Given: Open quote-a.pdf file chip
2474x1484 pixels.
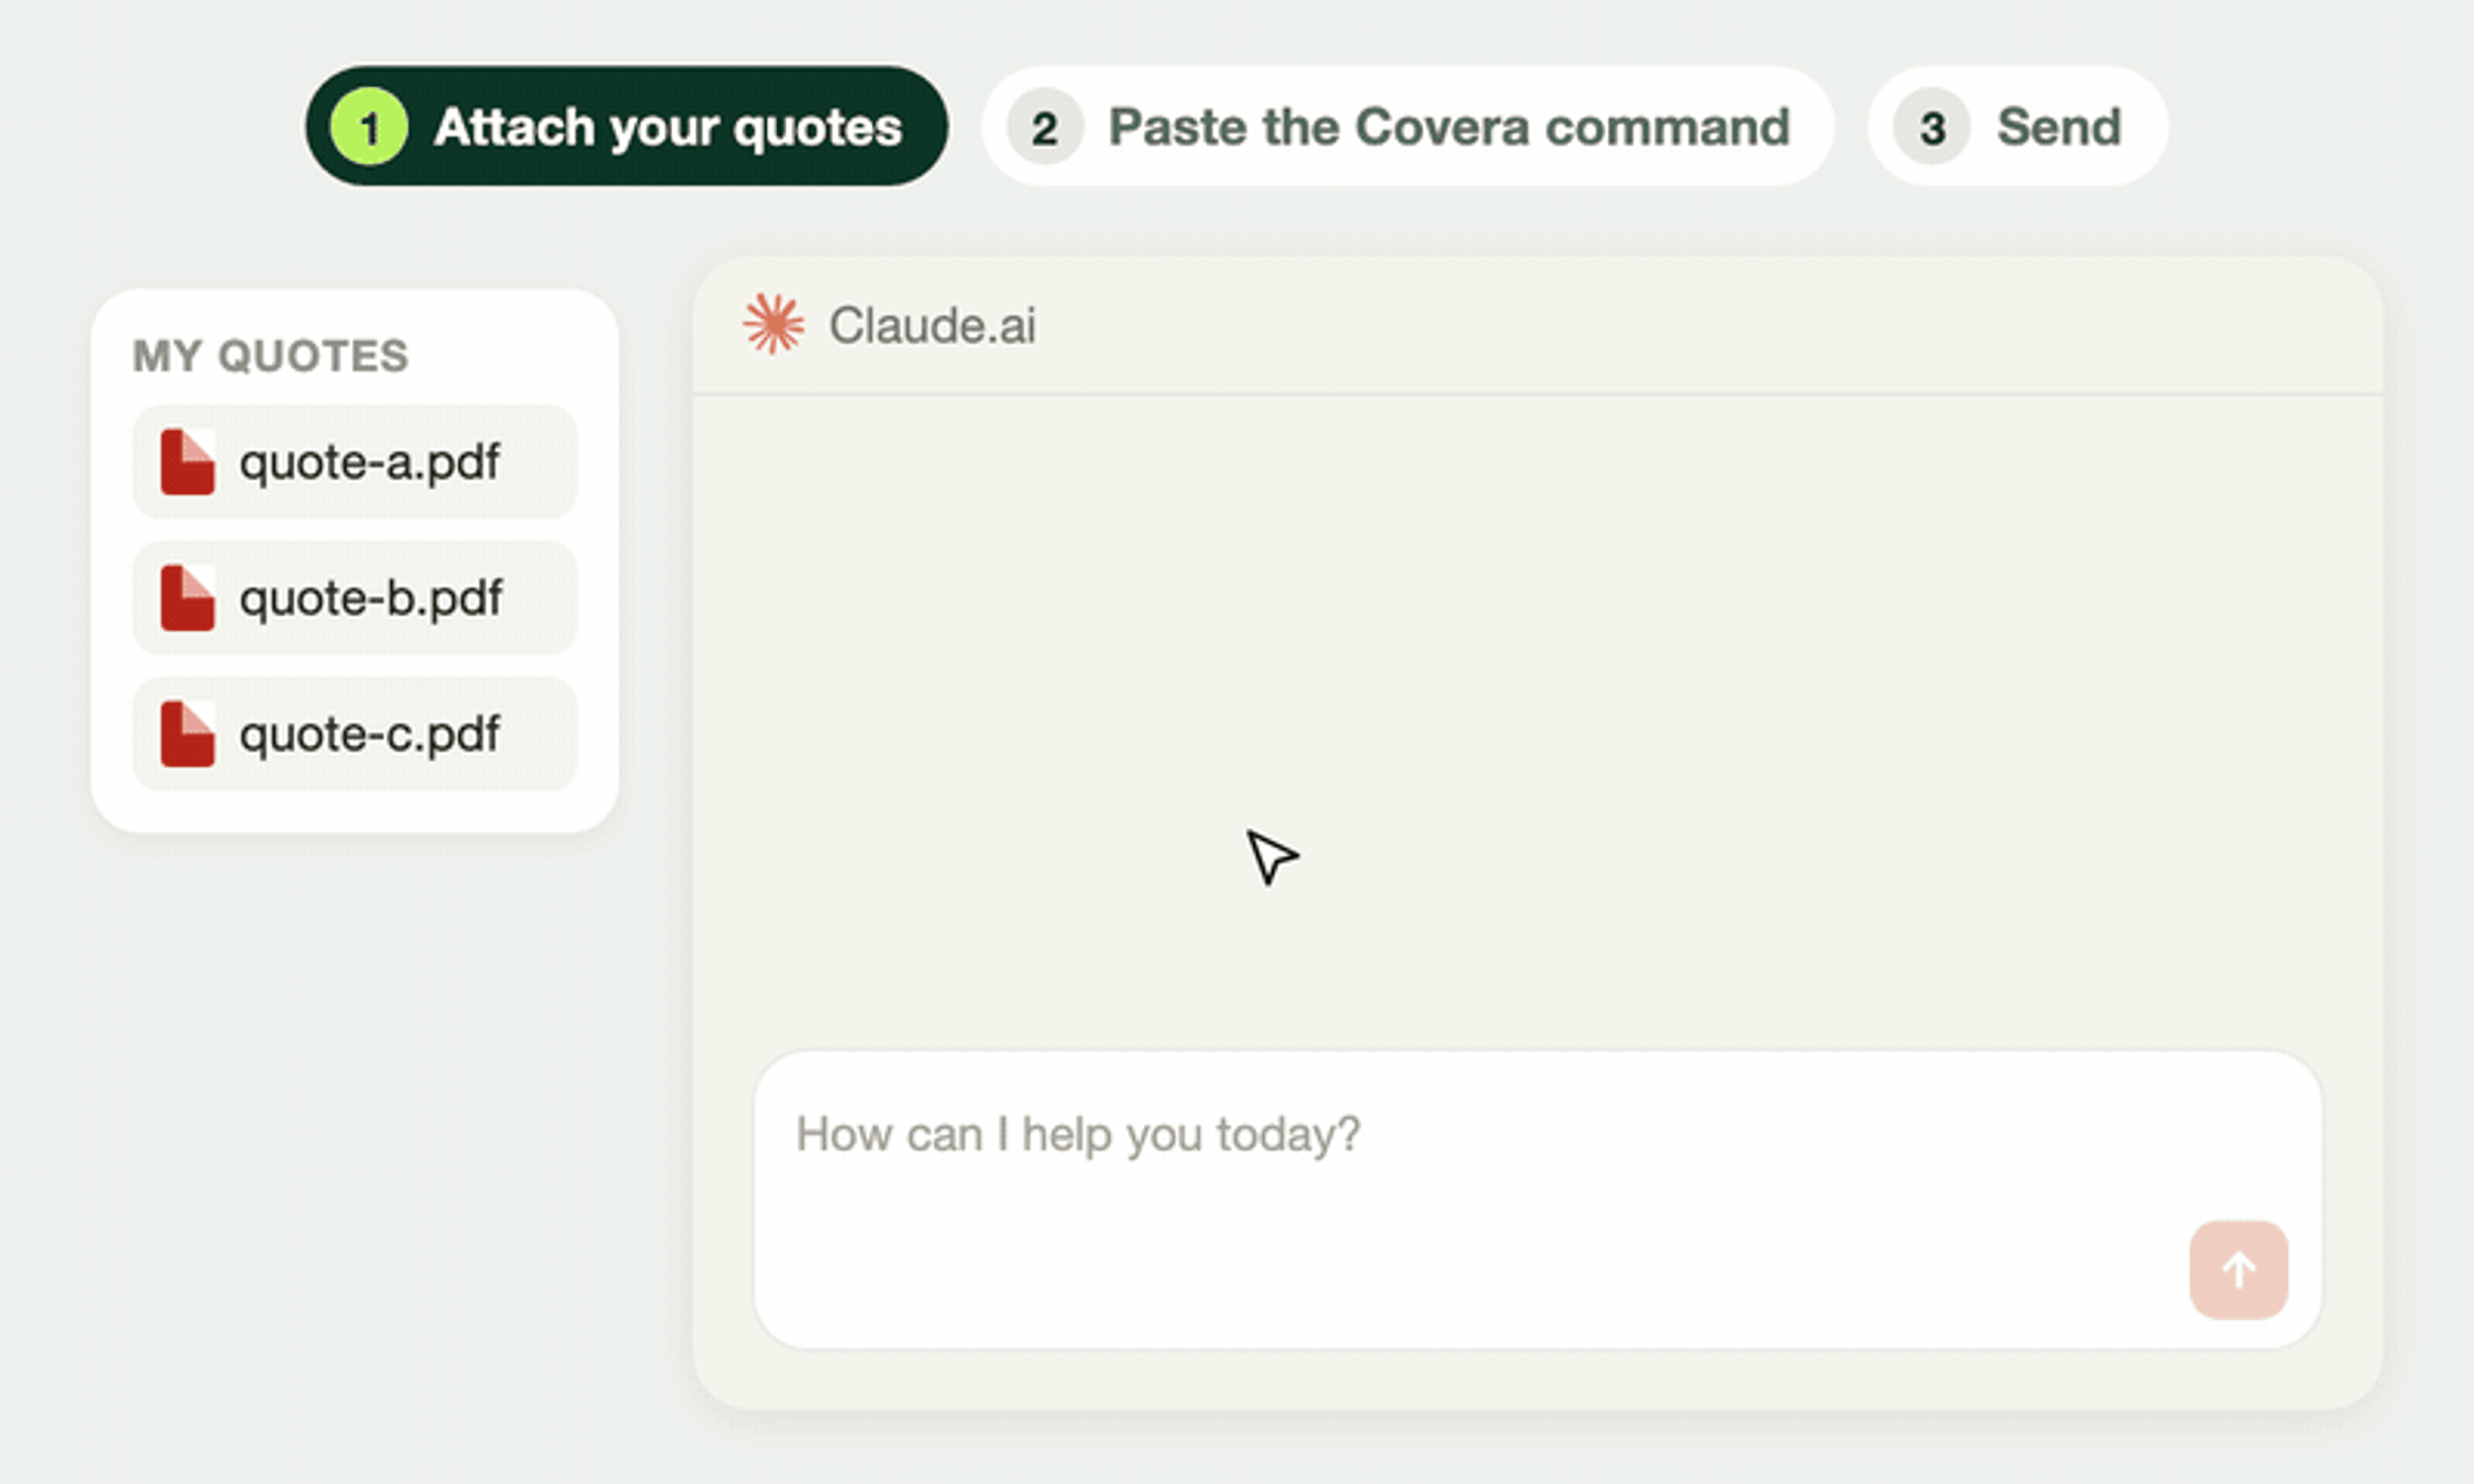Looking at the screenshot, I should [354, 462].
